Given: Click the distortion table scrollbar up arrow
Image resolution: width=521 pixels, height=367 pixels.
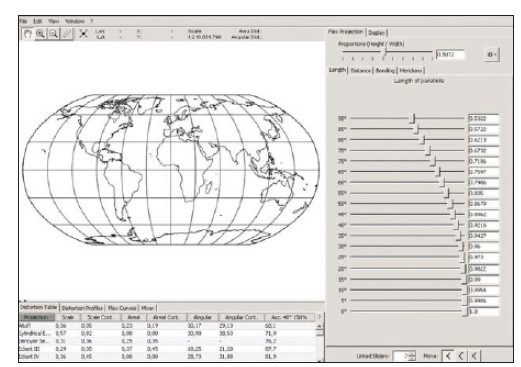Looking at the screenshot, I should click(x=319, y=326).
